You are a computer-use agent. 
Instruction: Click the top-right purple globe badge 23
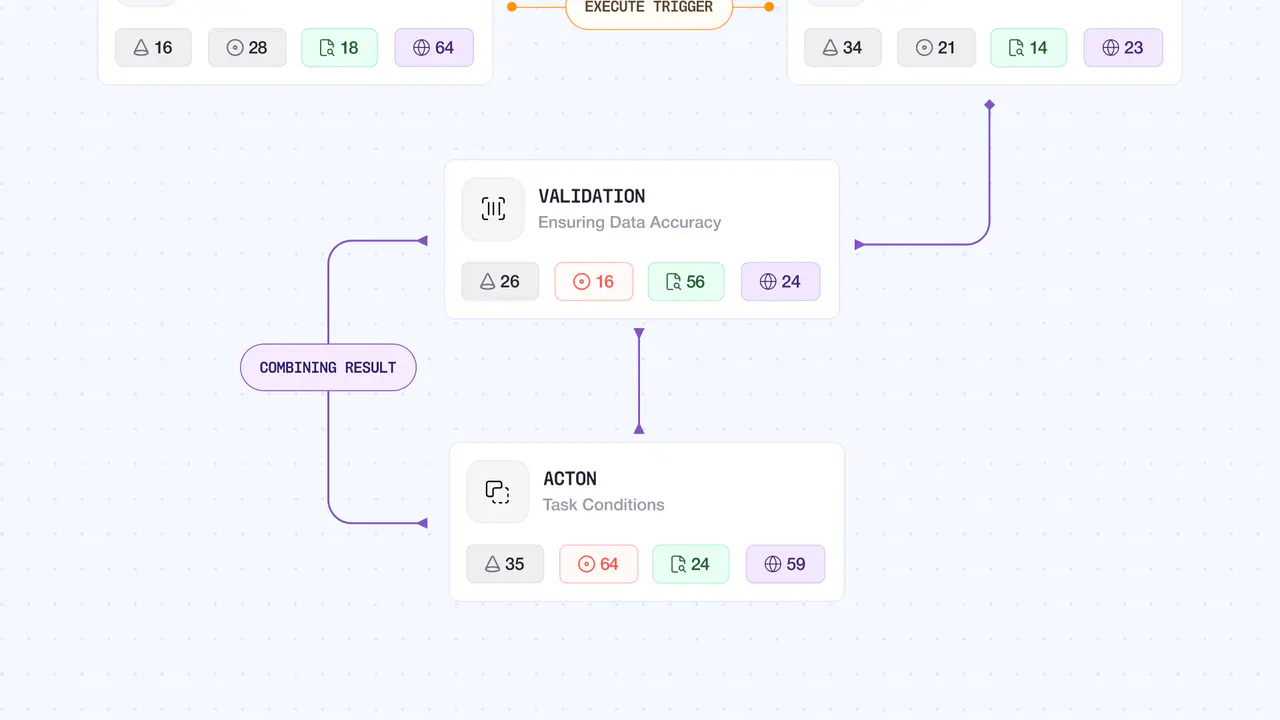coord(1123,47)
